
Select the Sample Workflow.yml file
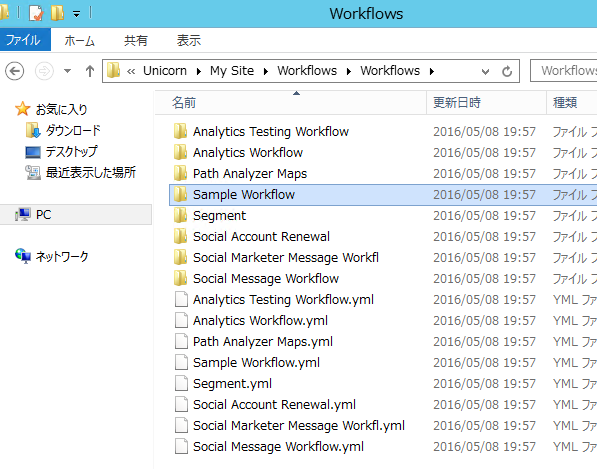coord(256,362)
